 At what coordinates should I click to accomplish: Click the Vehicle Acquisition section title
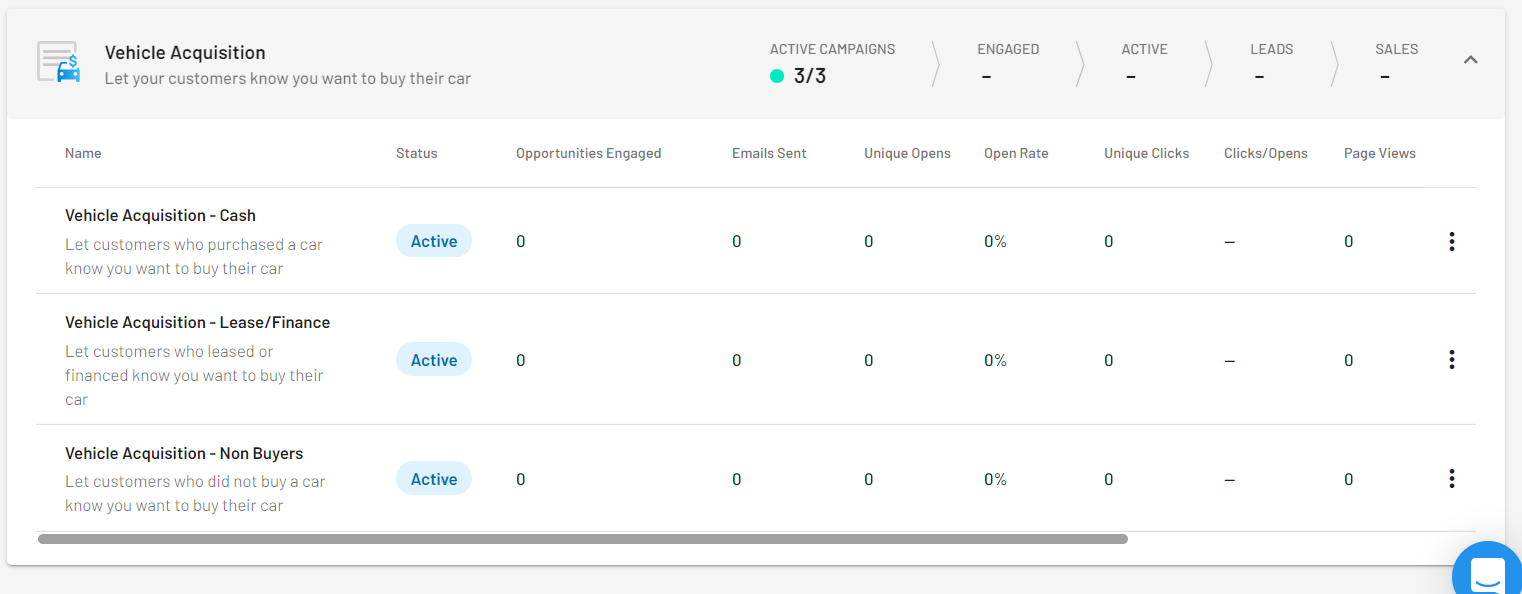(185, 52)
